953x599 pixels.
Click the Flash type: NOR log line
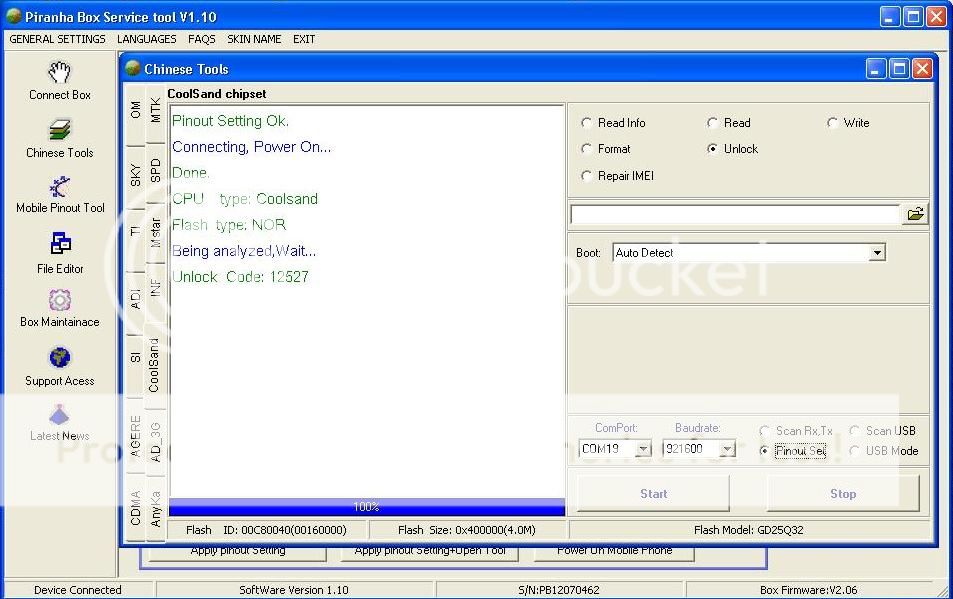tap(229, 225)
